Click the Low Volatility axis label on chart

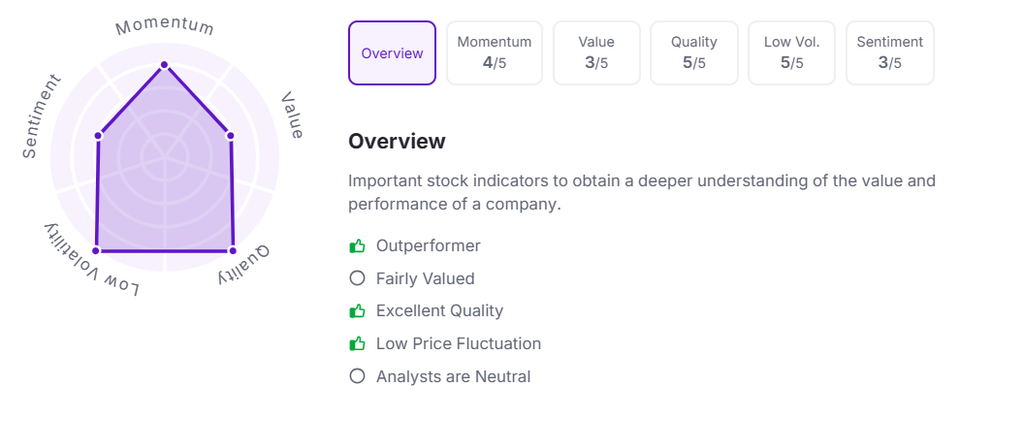91,261
